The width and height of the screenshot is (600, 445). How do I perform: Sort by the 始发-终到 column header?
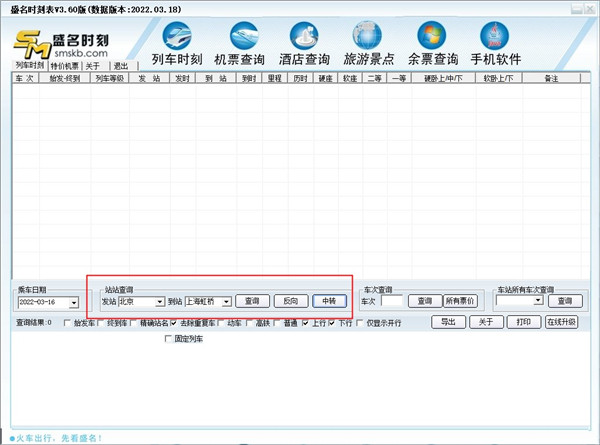(x=65, y=78)
